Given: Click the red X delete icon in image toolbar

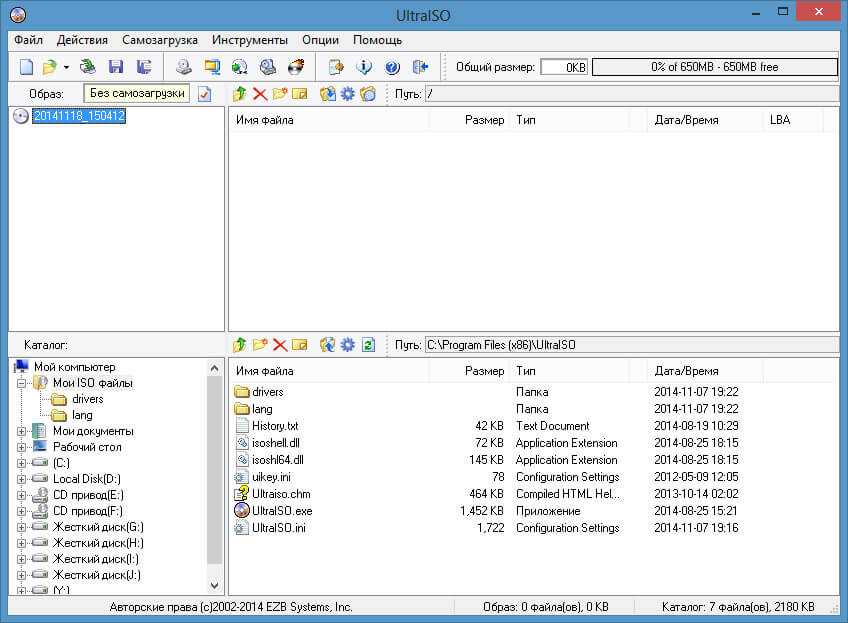Looking at the screenshot, I should 260,94.
